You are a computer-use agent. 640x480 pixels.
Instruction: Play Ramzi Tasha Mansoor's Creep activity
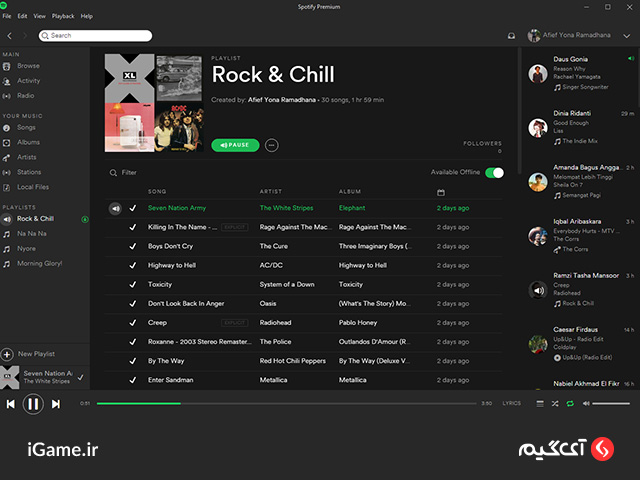(x=538, y=291)
